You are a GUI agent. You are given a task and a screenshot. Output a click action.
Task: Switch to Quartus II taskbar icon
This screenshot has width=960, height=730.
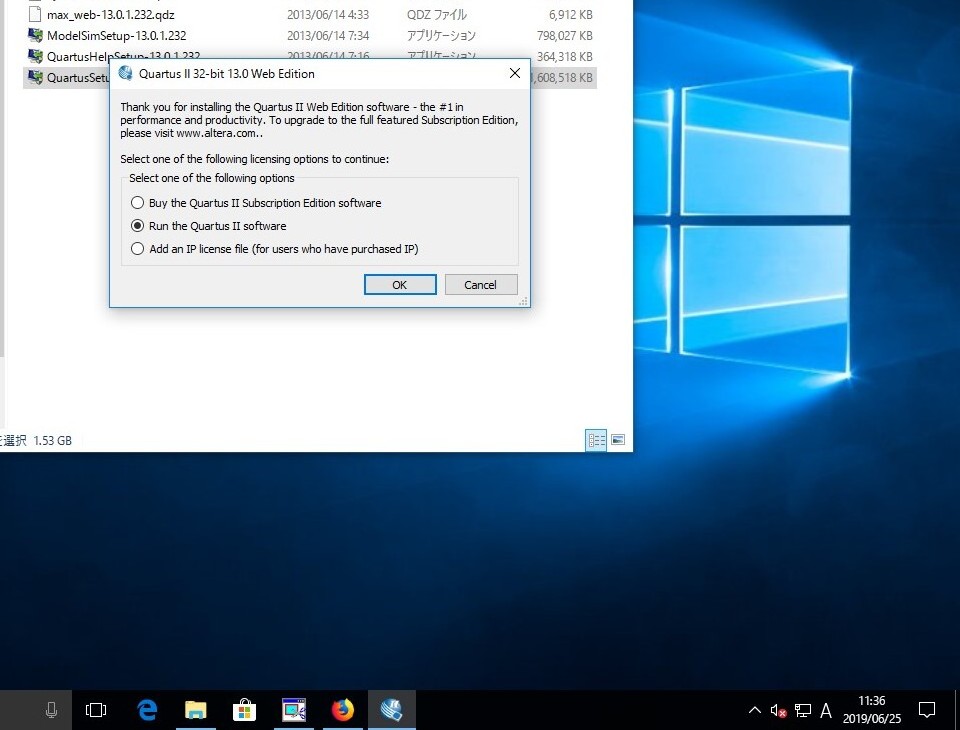pyautogui.click(x=392, y=710)
